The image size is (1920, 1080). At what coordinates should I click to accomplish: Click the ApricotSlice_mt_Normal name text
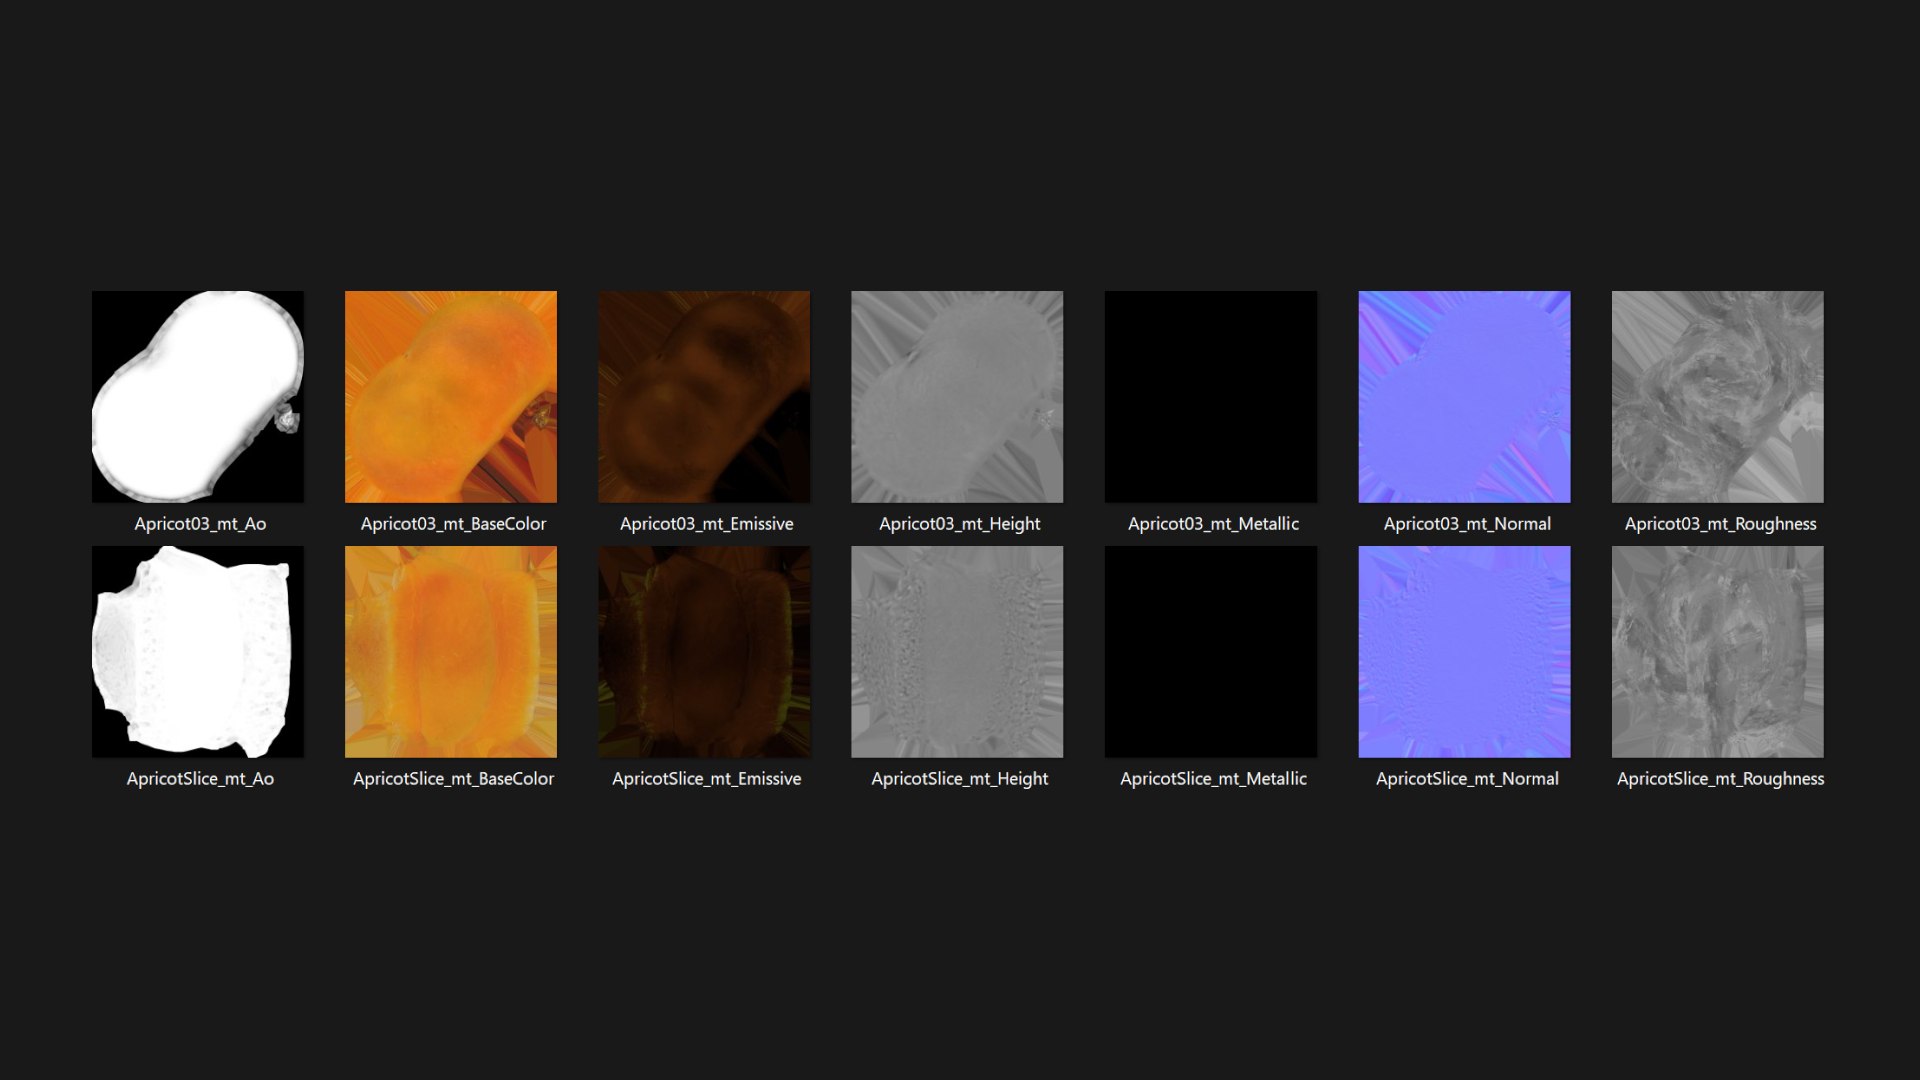tap(1467, 779)
